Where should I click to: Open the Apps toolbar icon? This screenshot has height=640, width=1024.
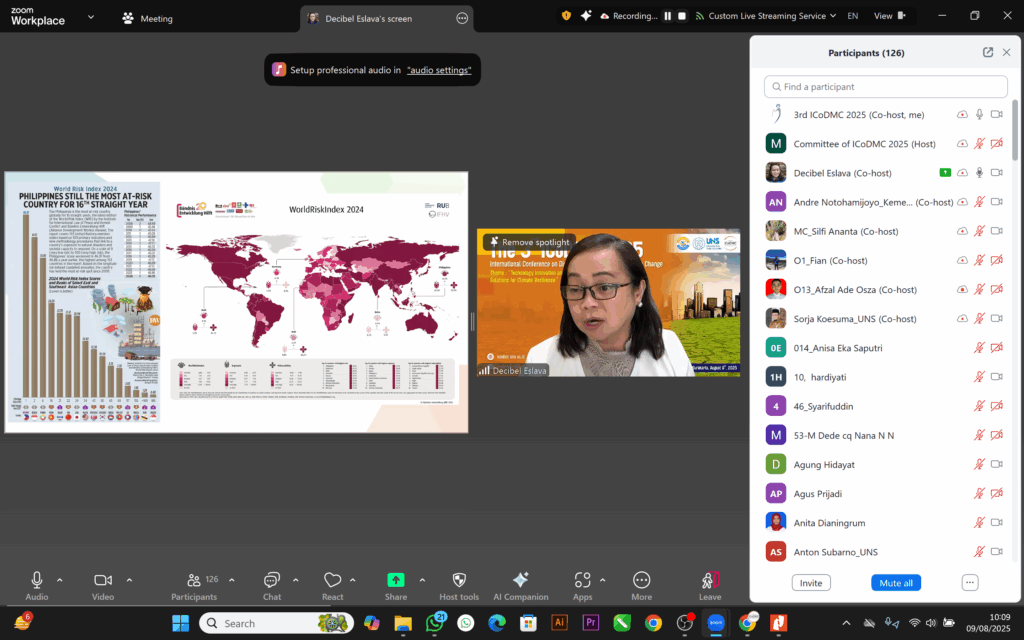[x=583, y=581]
